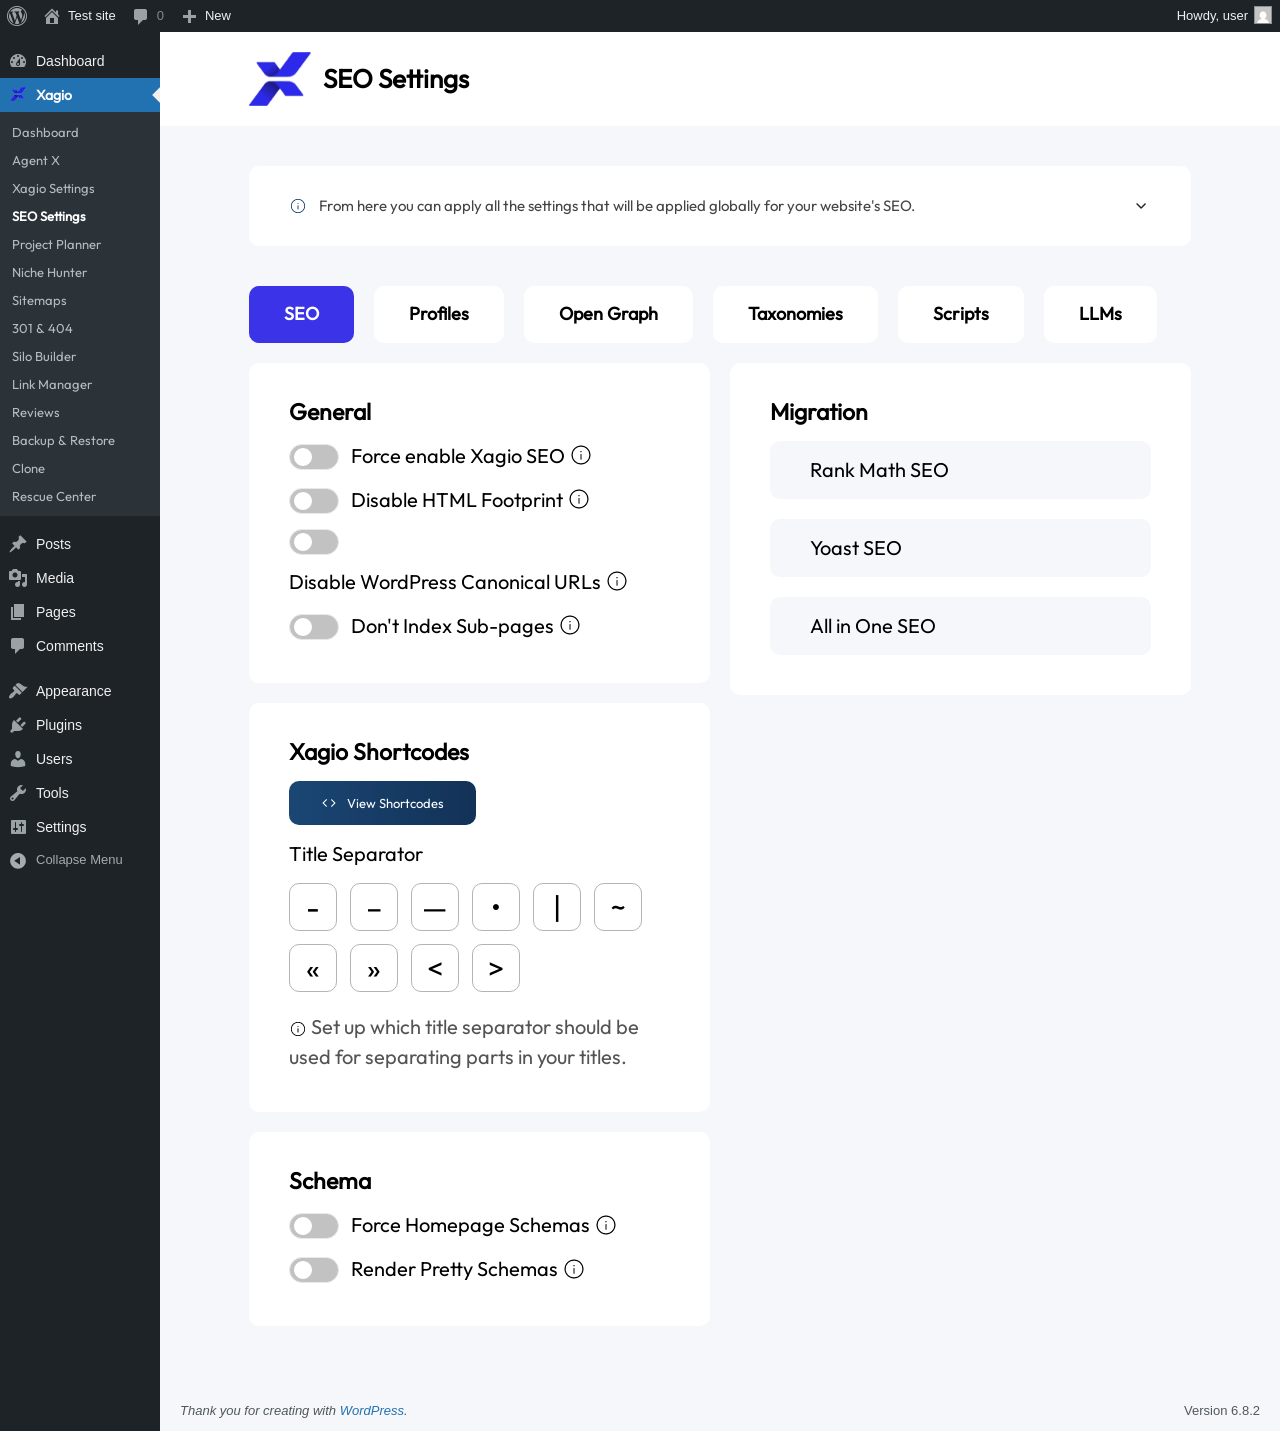This screenshot has width=1280, height=1431.
Task: Switch to the SEO tab
Action: coord(301,314)
